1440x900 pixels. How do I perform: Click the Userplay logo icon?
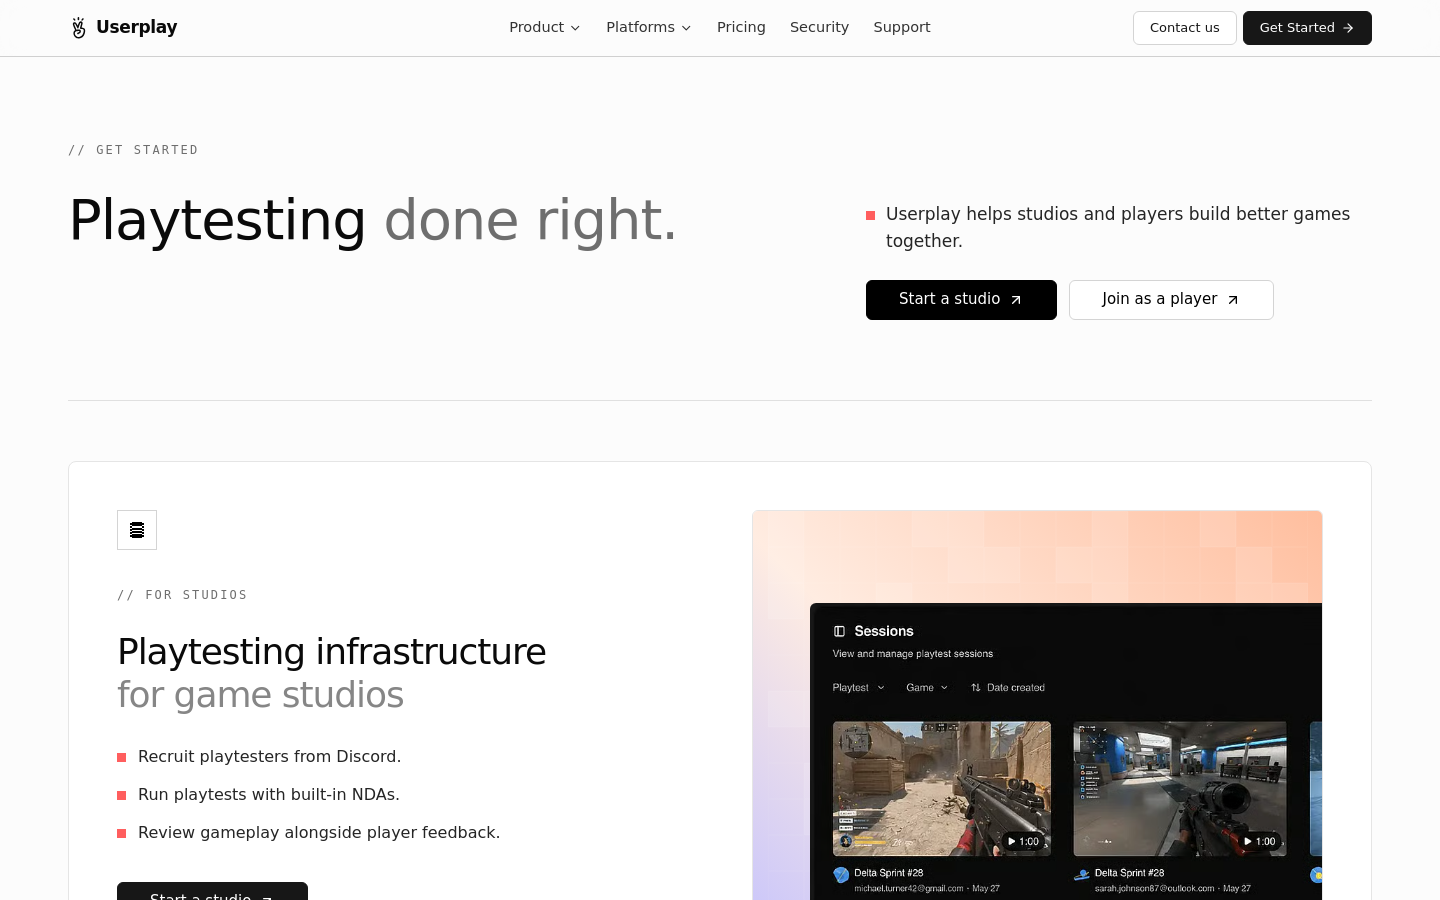tap(79, 28)
